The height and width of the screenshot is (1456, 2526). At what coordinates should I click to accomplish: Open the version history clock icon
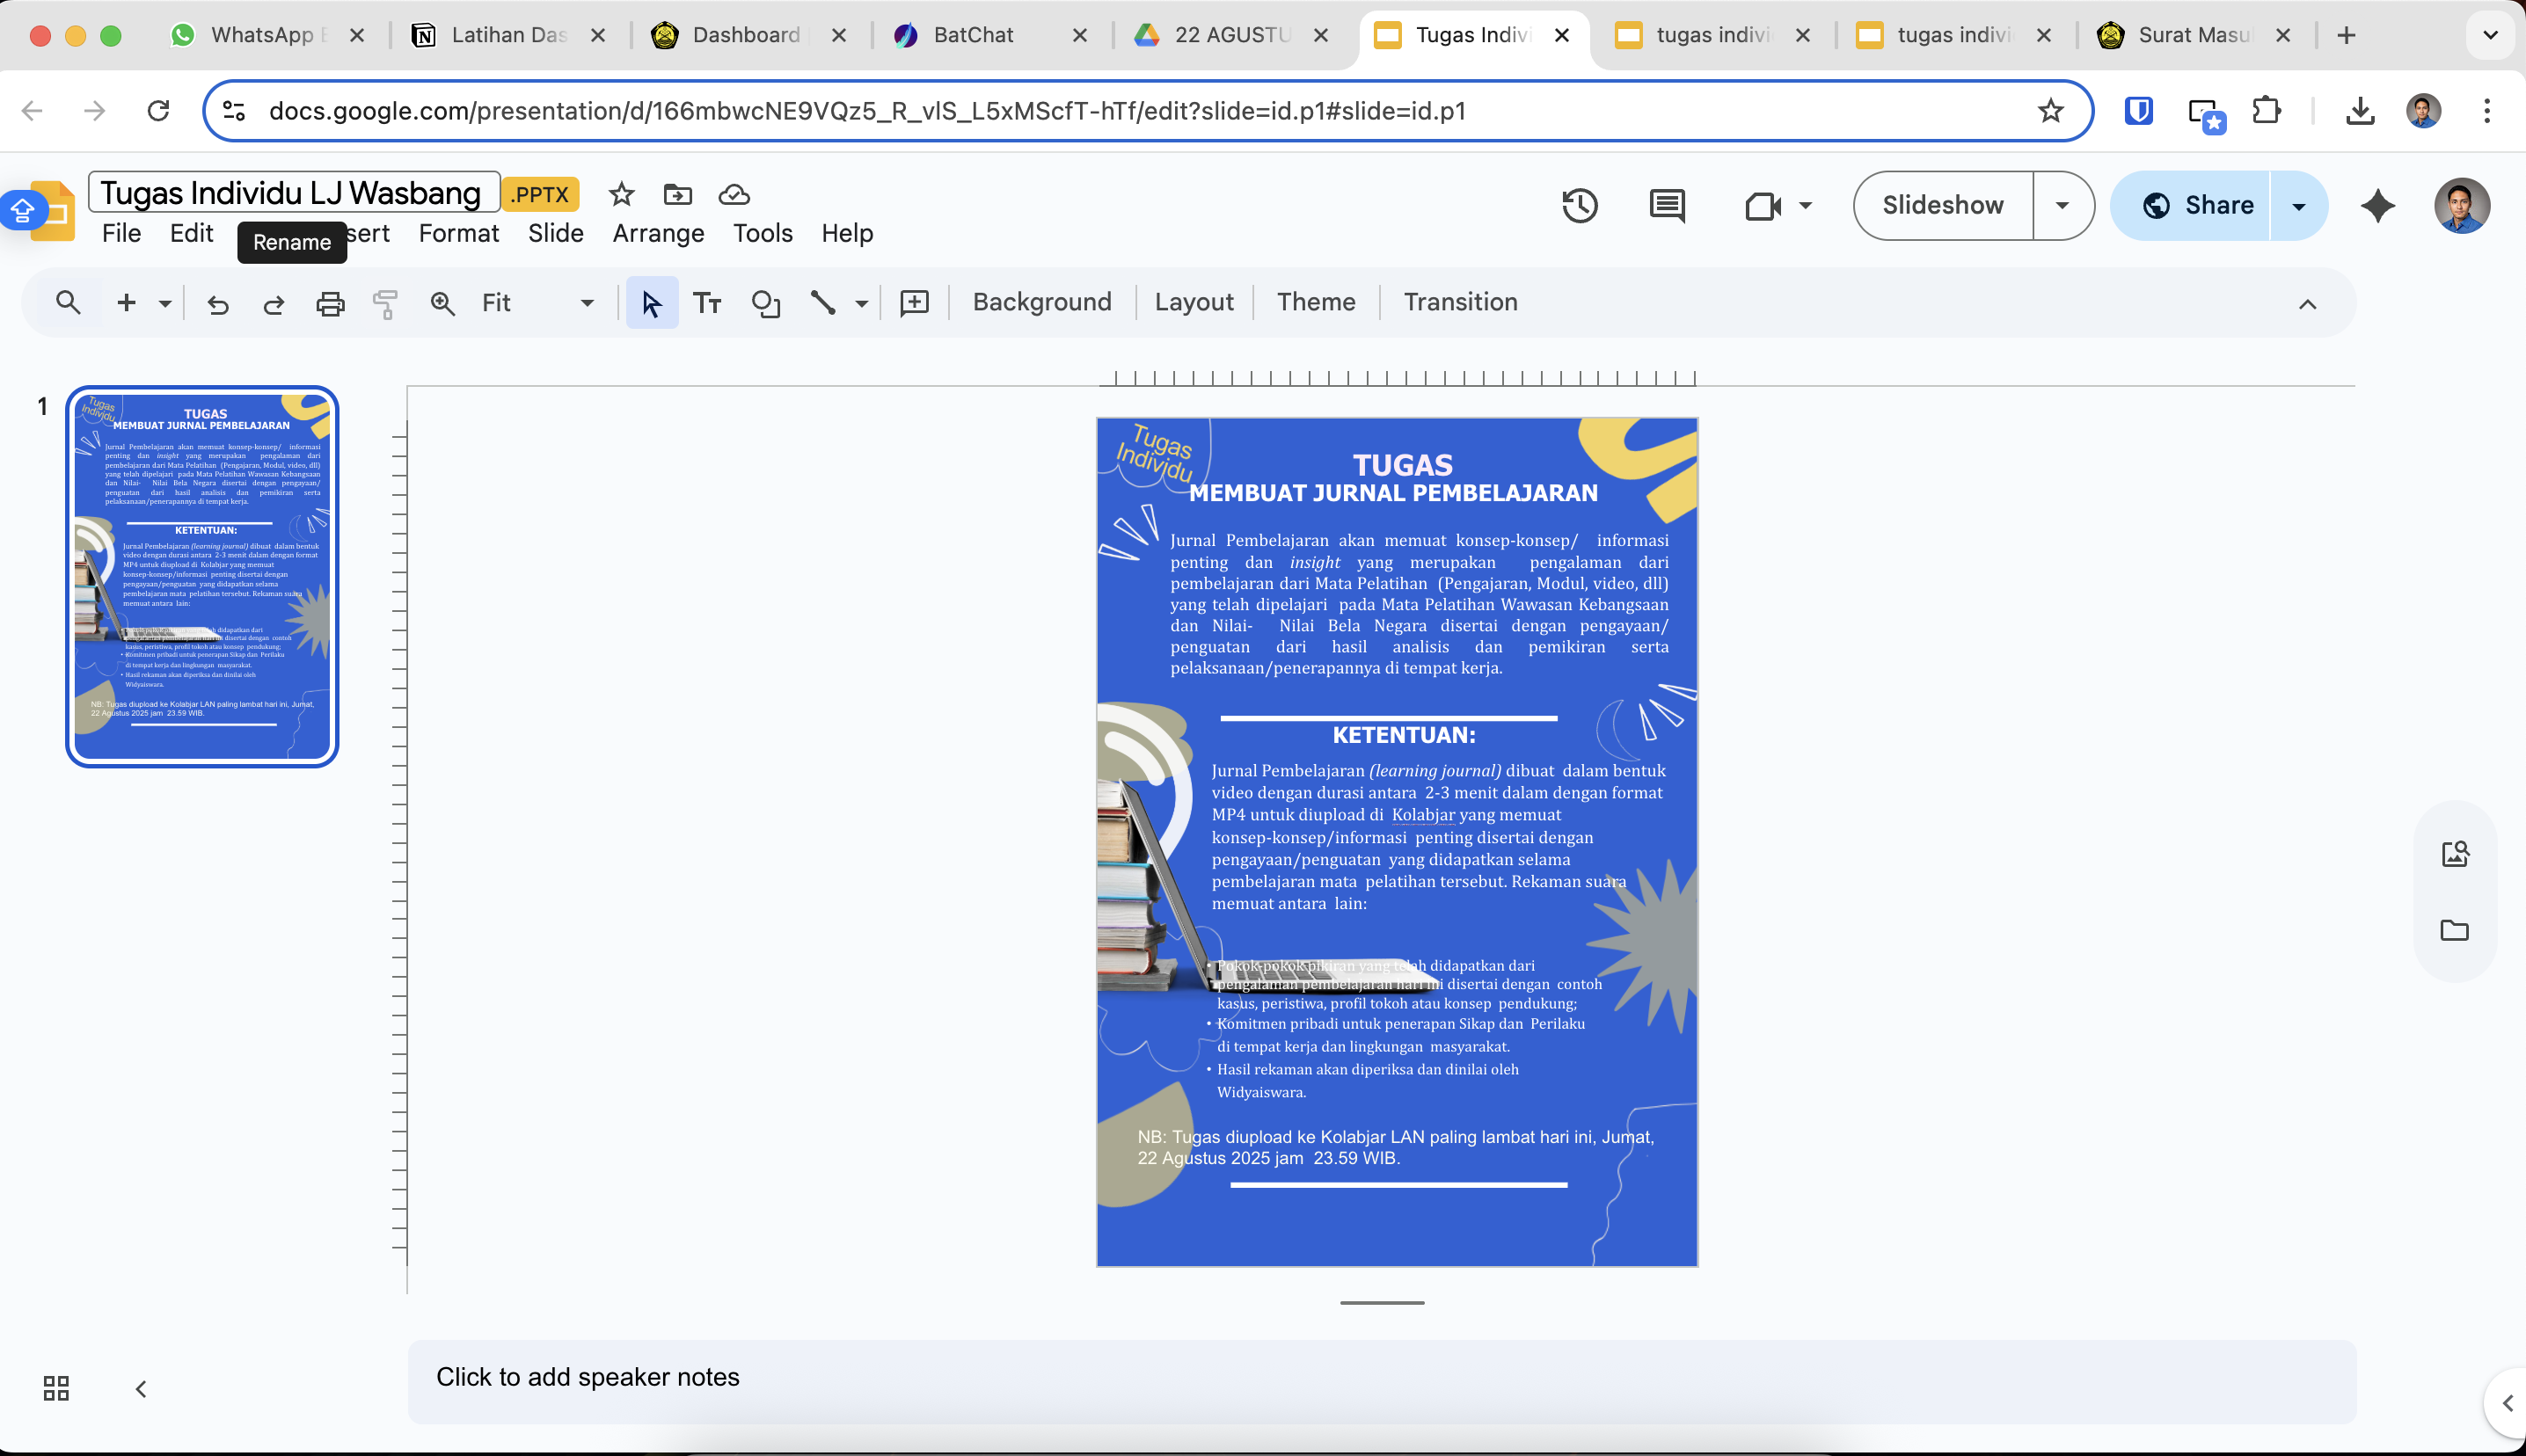point(1579,206)
